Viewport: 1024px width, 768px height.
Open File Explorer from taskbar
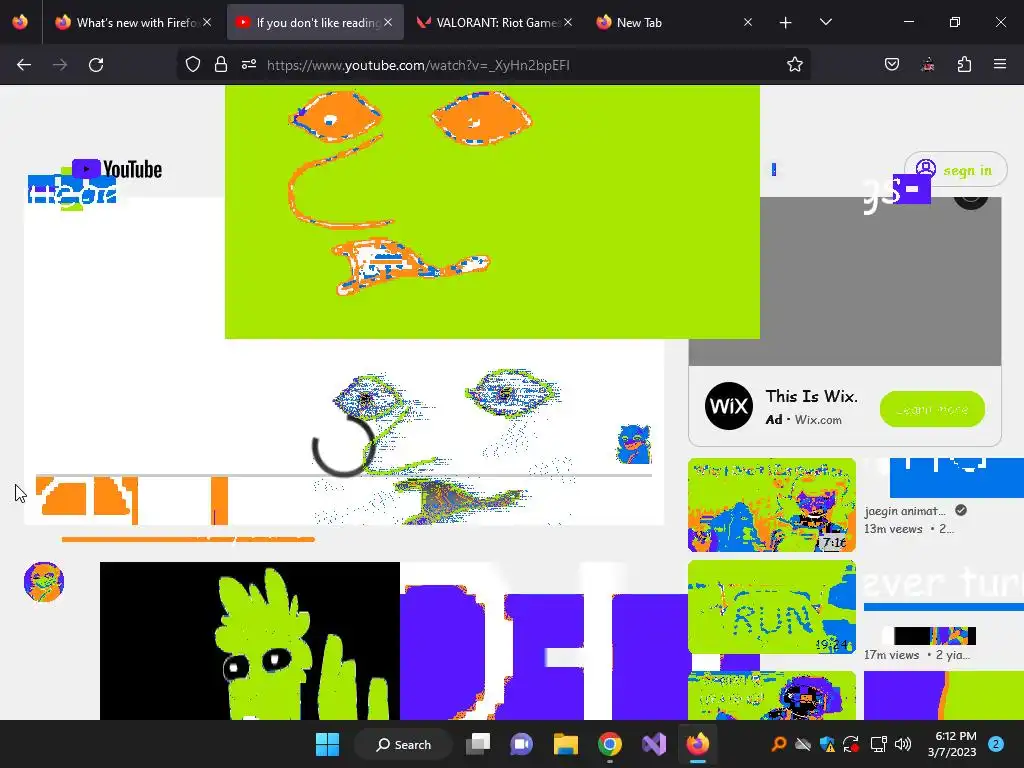(x=566, y=744)
